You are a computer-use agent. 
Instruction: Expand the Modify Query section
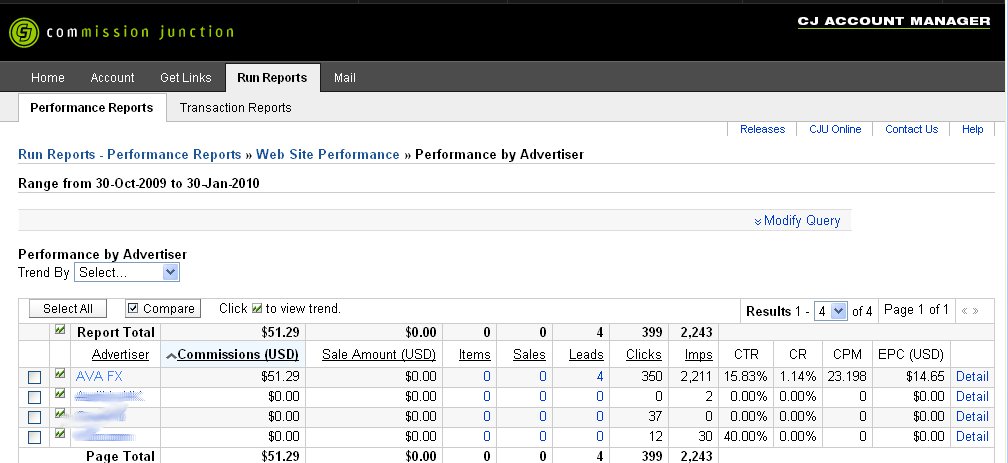click(x=802, y=221)
